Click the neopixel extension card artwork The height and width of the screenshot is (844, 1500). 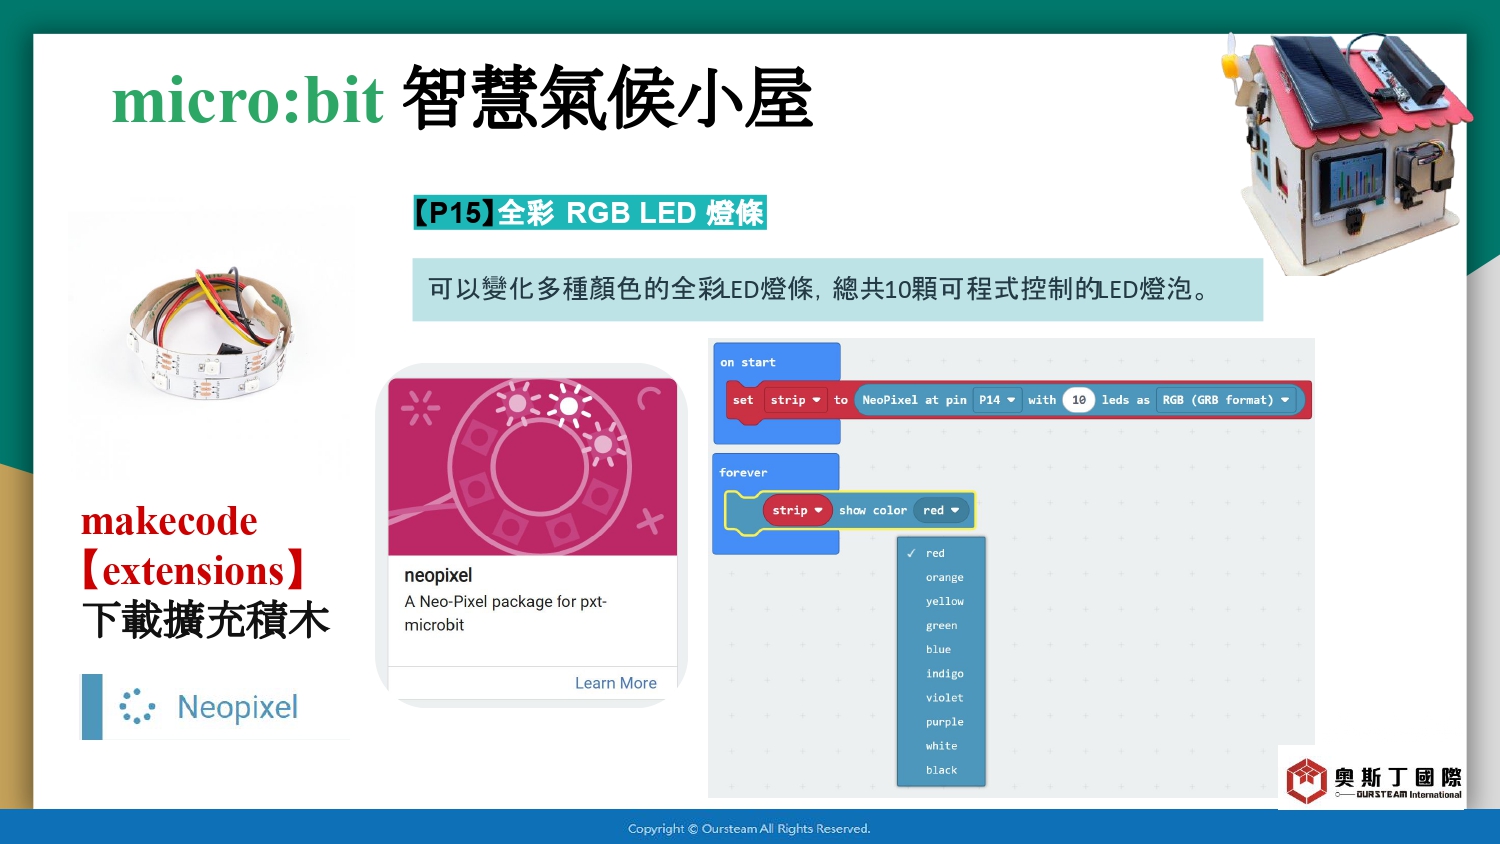pos(532,466)
